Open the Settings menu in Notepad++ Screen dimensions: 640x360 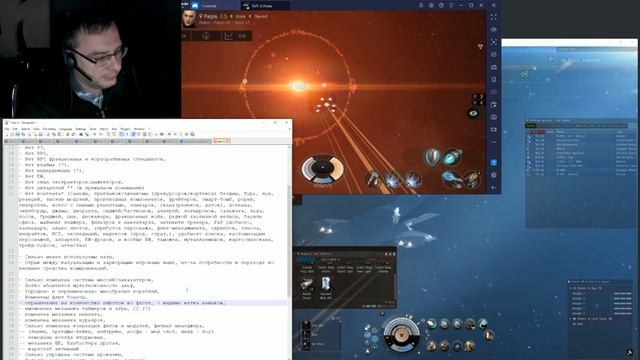(81, 129)
